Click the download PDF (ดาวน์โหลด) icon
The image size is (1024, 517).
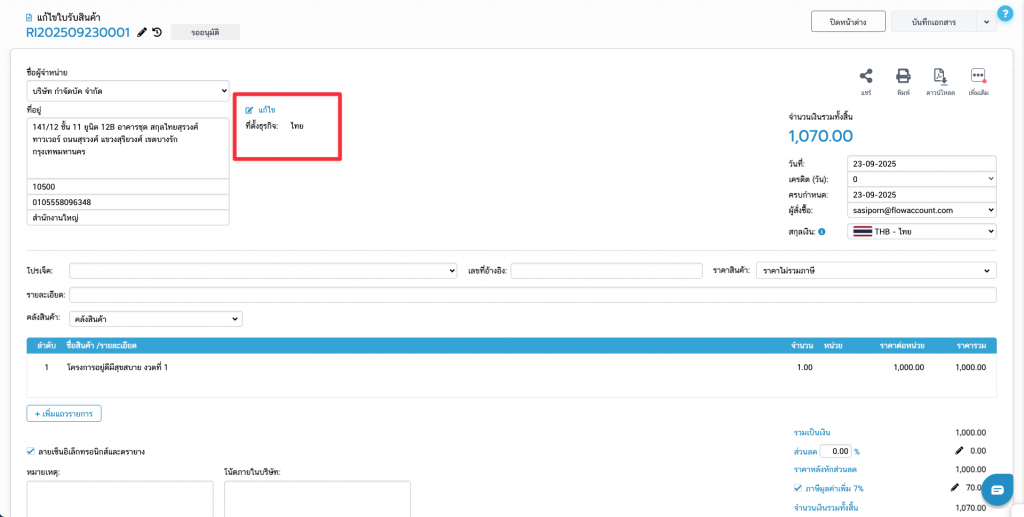tap(940, 77)
